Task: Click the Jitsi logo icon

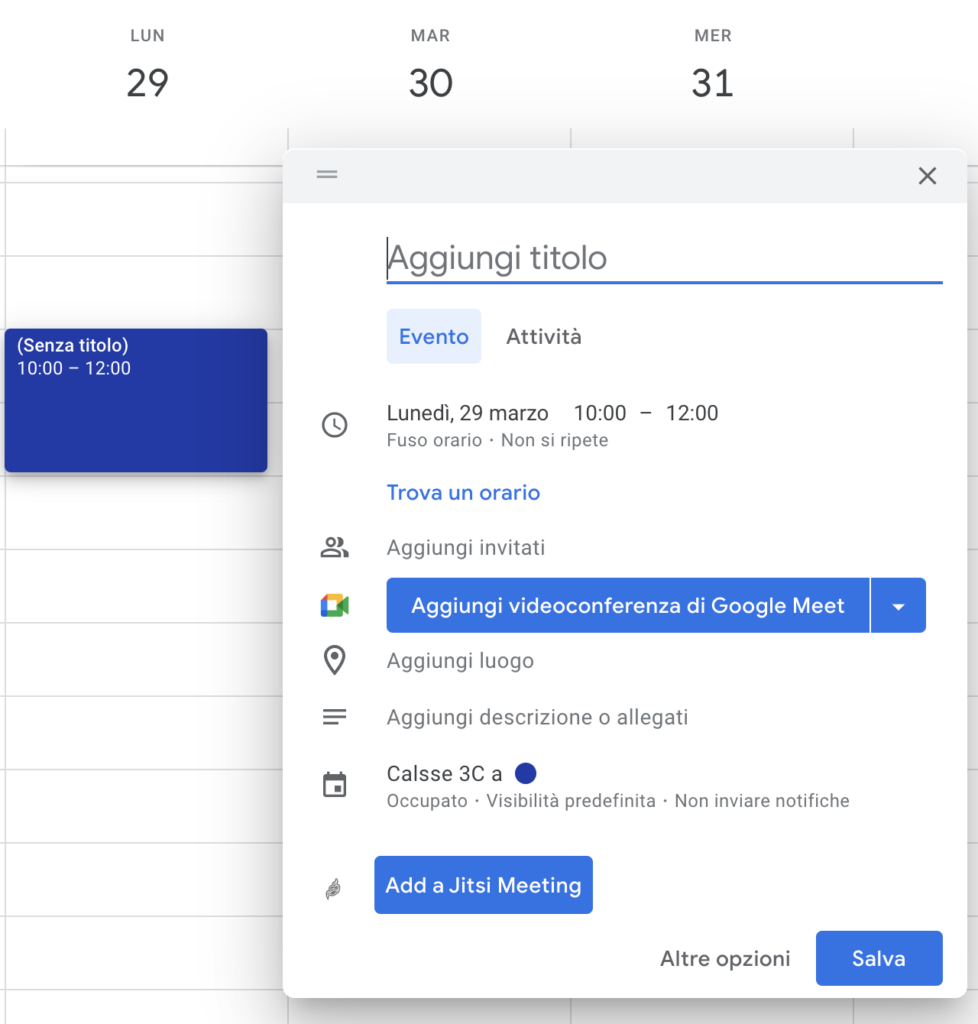Action: pyautogui.click(x=334, y=888)
